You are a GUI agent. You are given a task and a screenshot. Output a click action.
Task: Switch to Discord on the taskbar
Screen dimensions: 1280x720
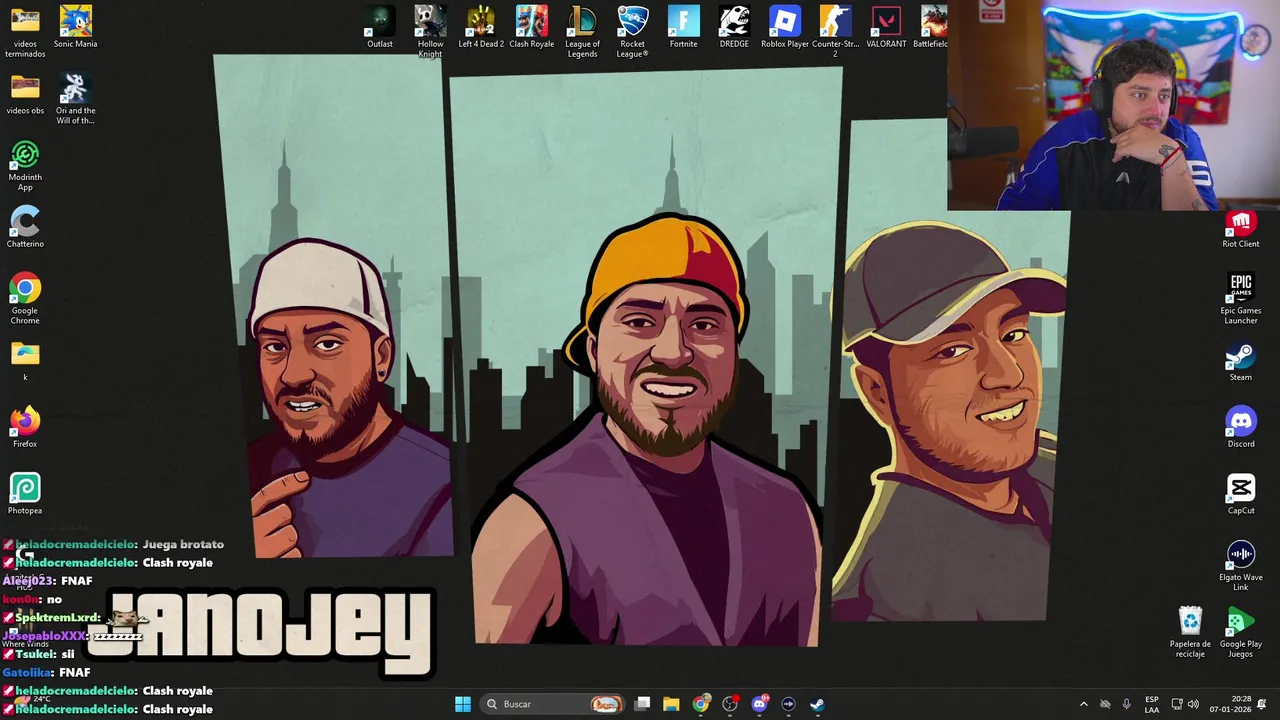(x=759, y=704)
